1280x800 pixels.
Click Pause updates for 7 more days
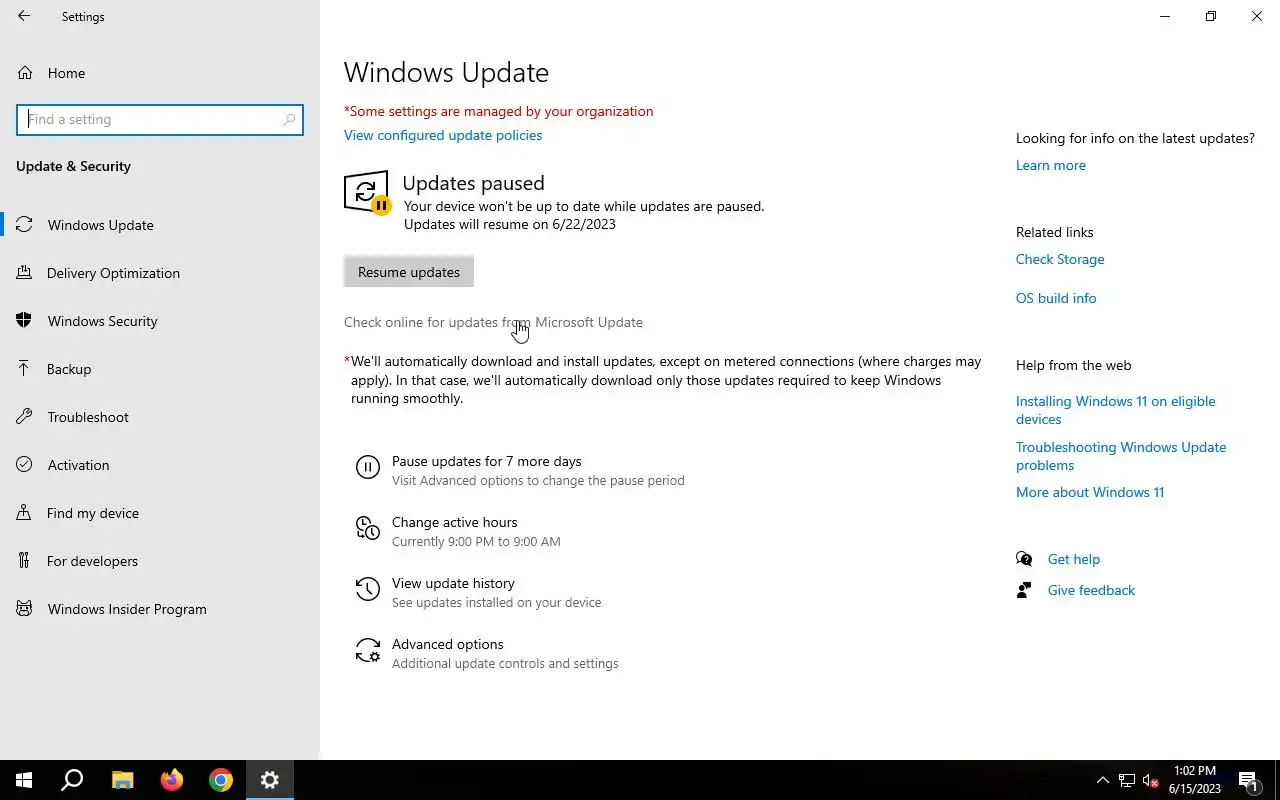tap(486, 461)
